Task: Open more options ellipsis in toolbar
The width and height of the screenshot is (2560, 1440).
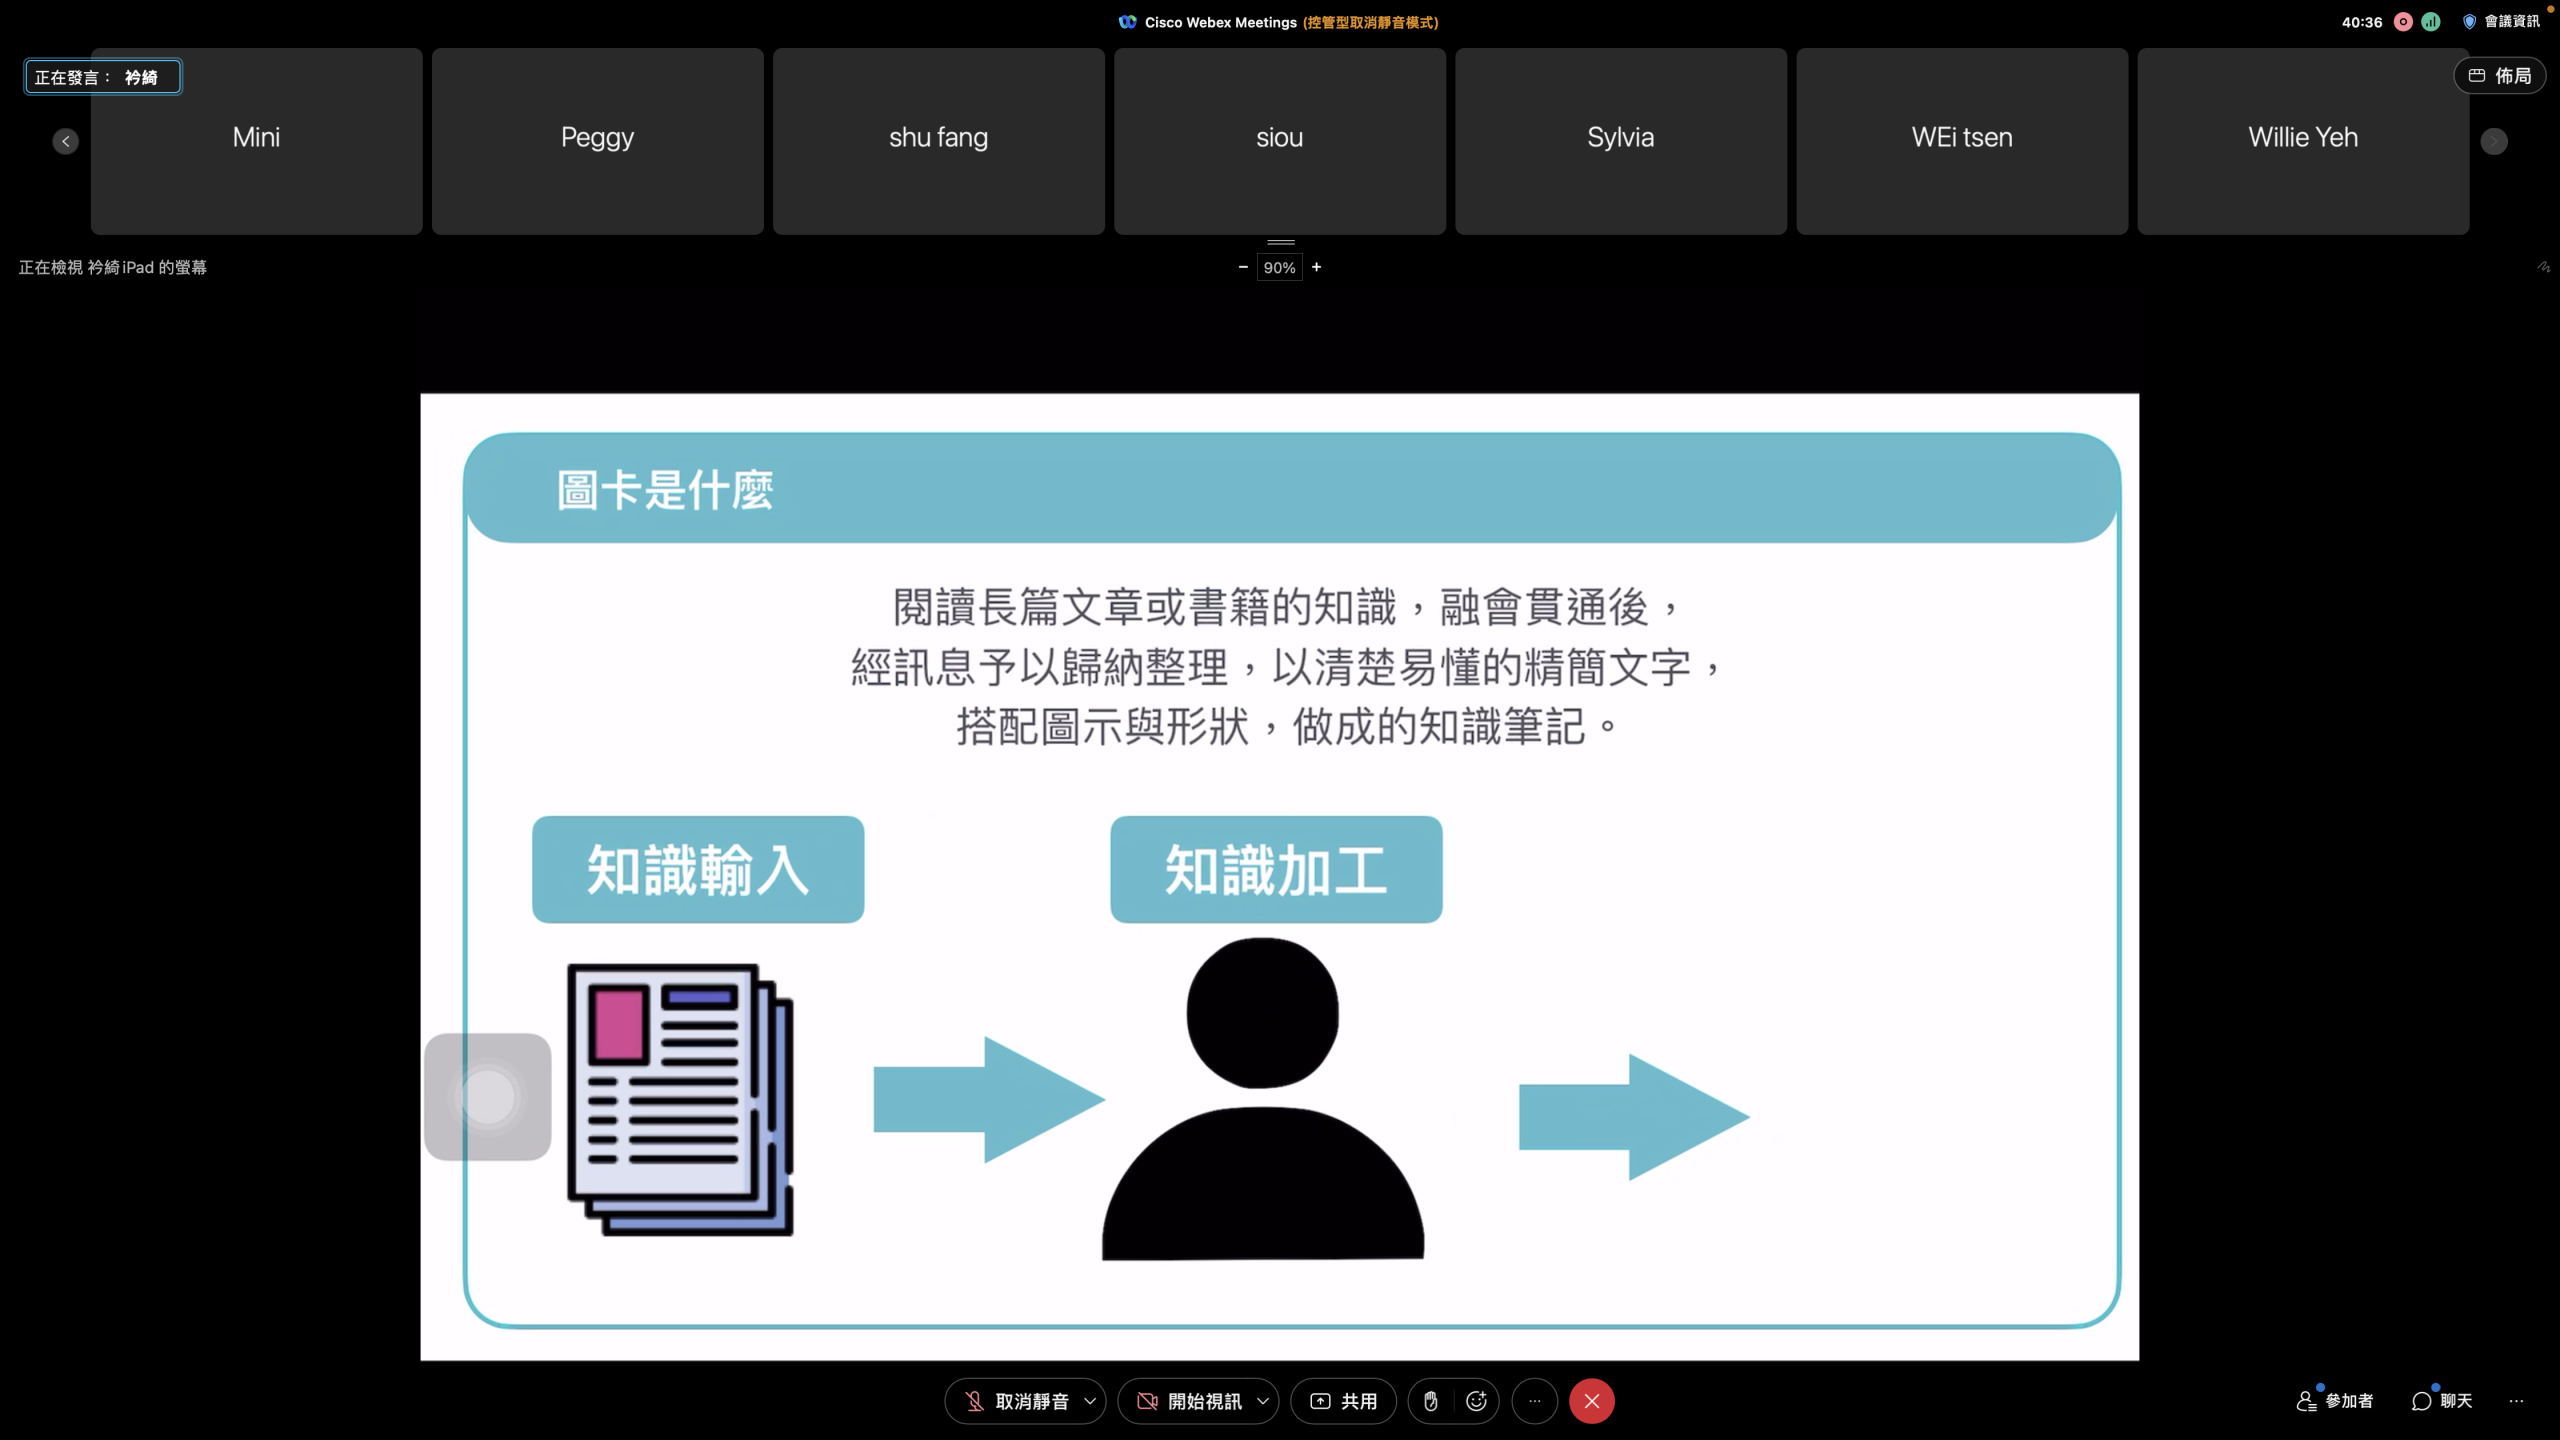Action: (1534, 1401)
